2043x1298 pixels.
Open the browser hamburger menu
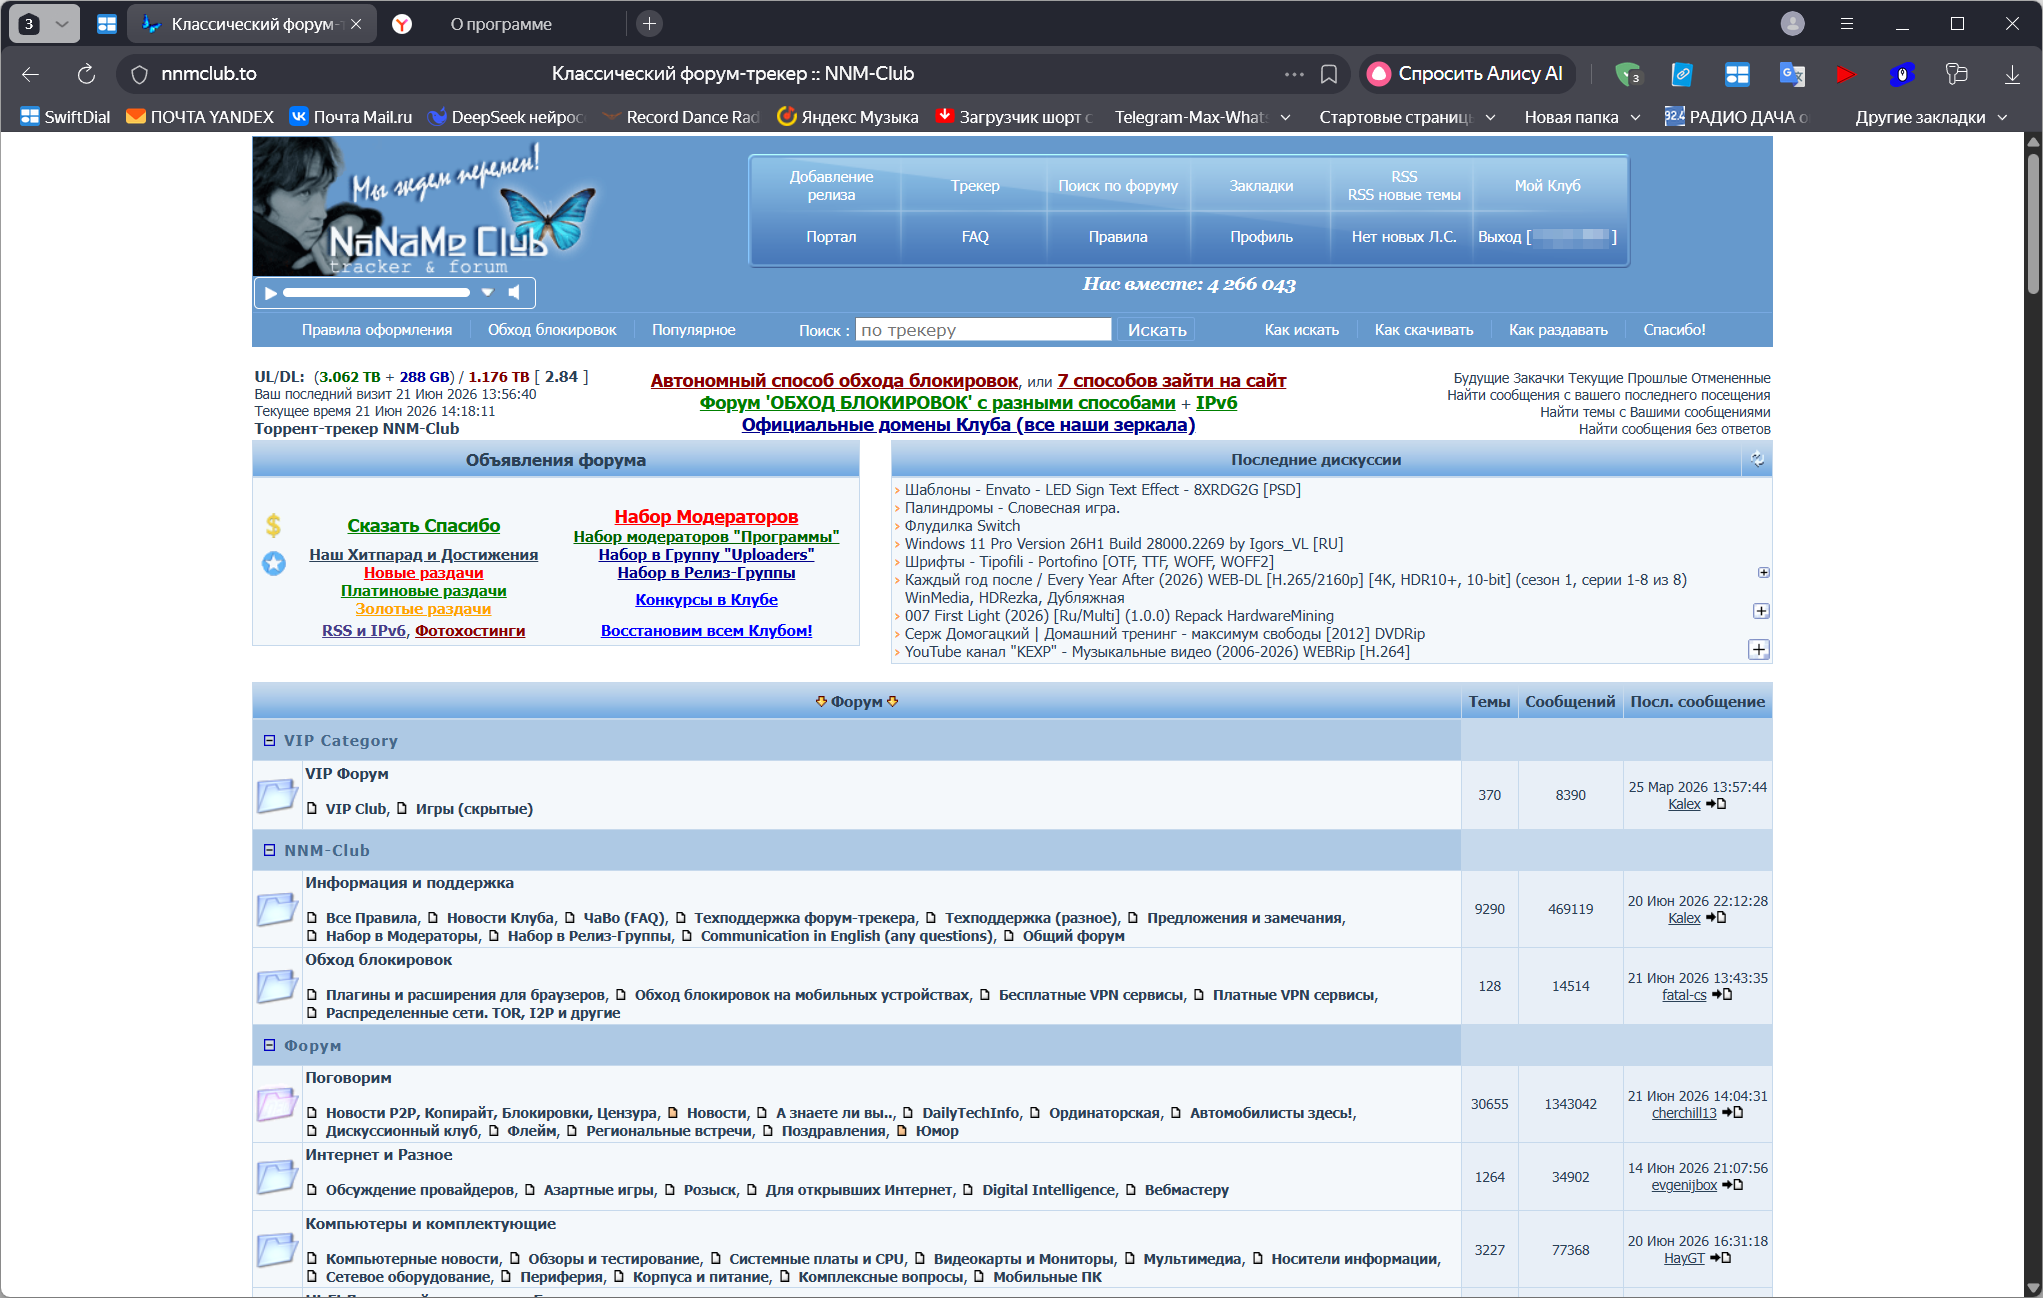[1847, 24]
